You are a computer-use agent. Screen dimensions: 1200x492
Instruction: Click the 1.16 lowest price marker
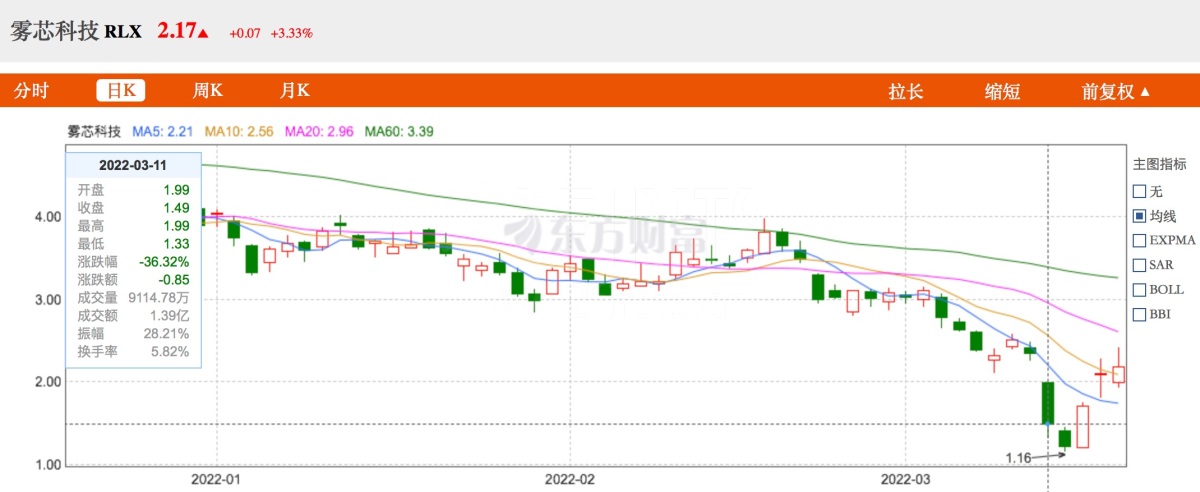pyautogui.click(x=1019, y=458)
